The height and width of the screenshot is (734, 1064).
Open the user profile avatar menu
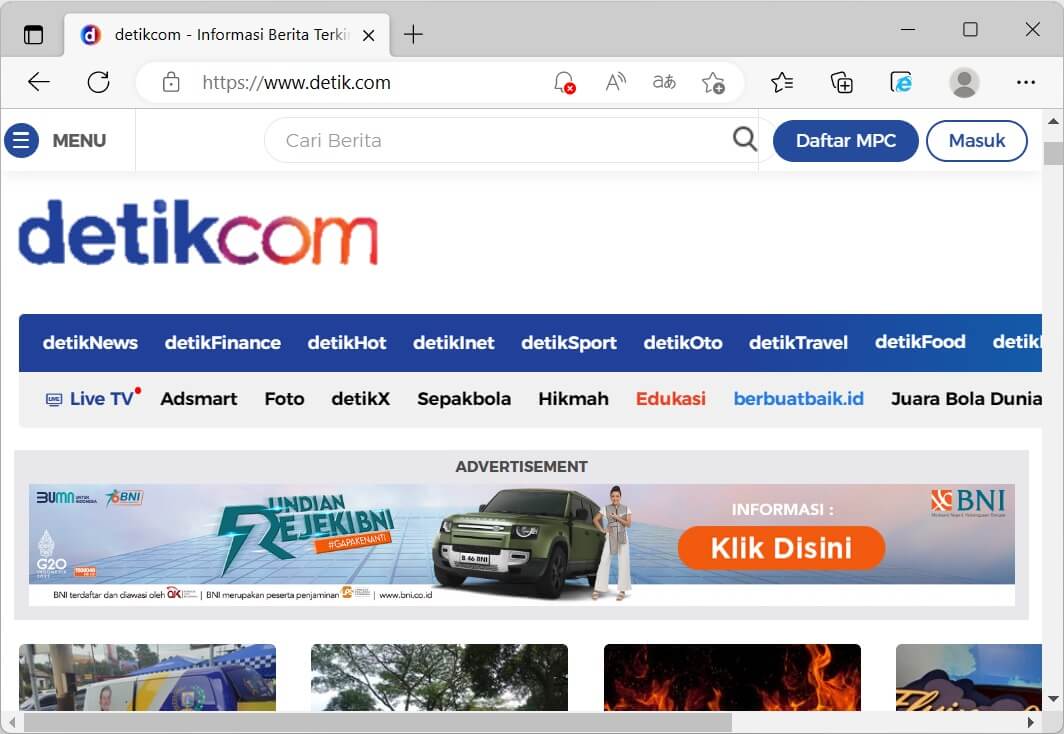(x=964, y=83)
